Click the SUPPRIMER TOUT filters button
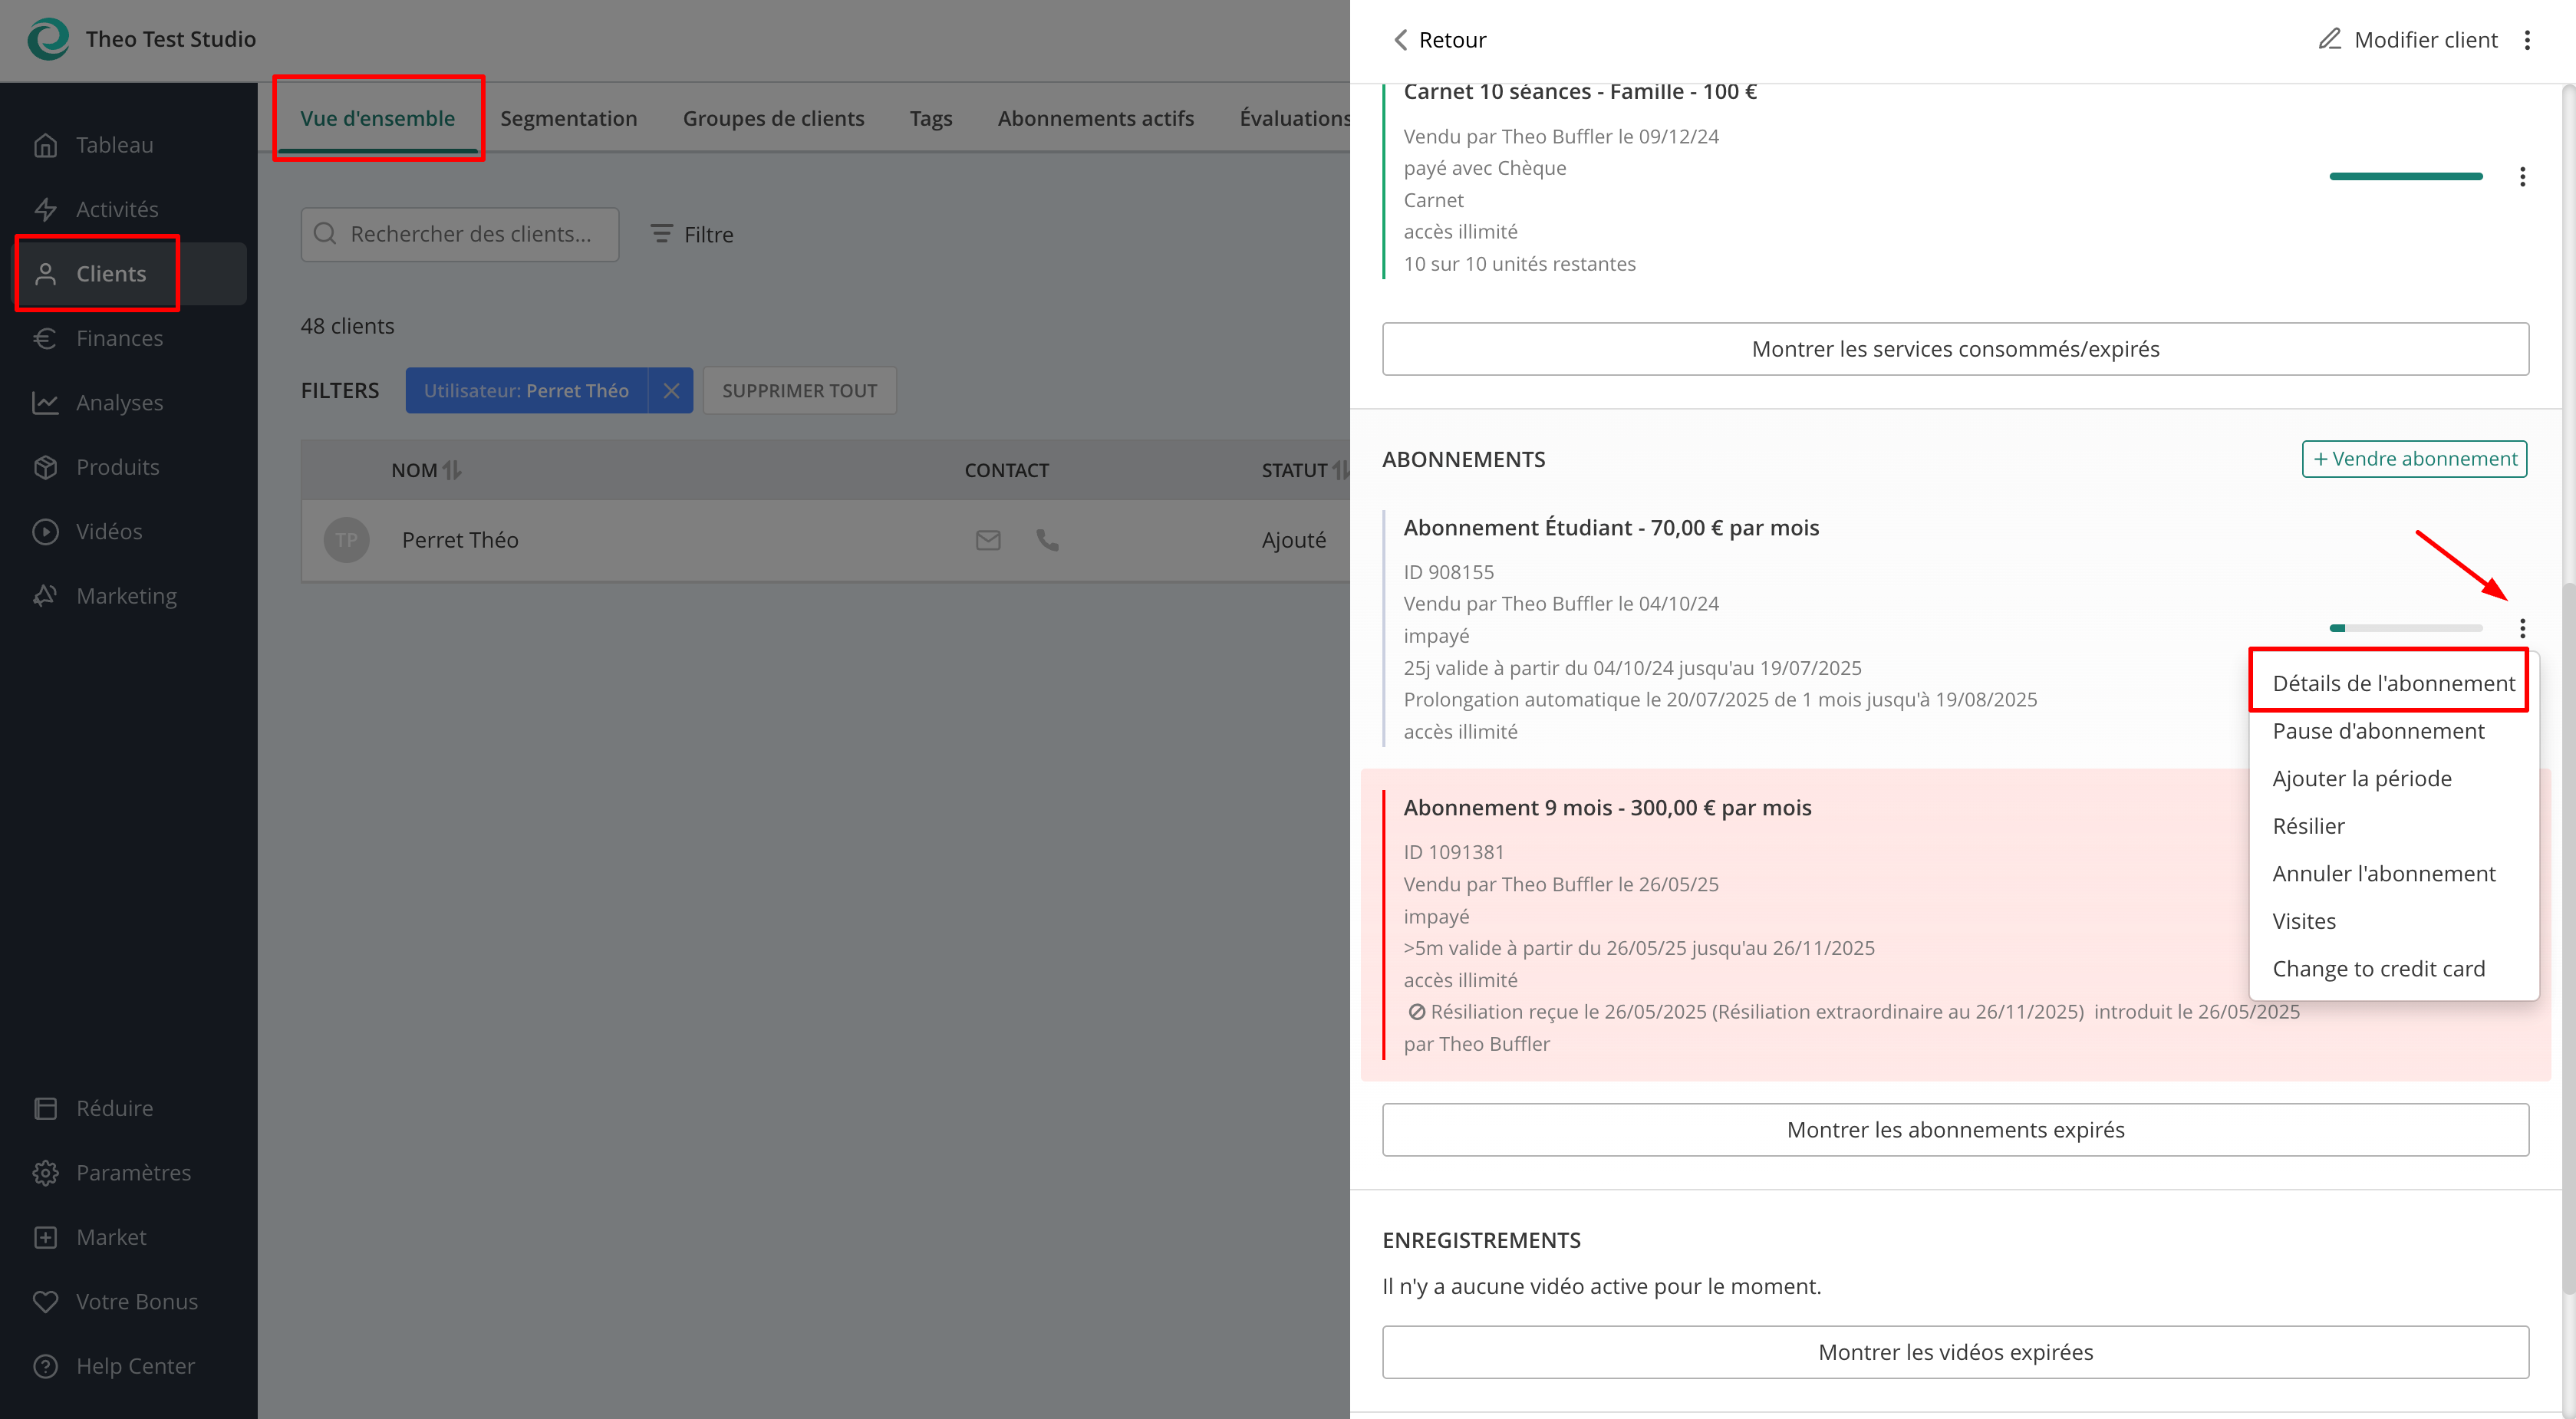Image resolution: width=2576 pixels, height=1419 pixels. point(799,391)
